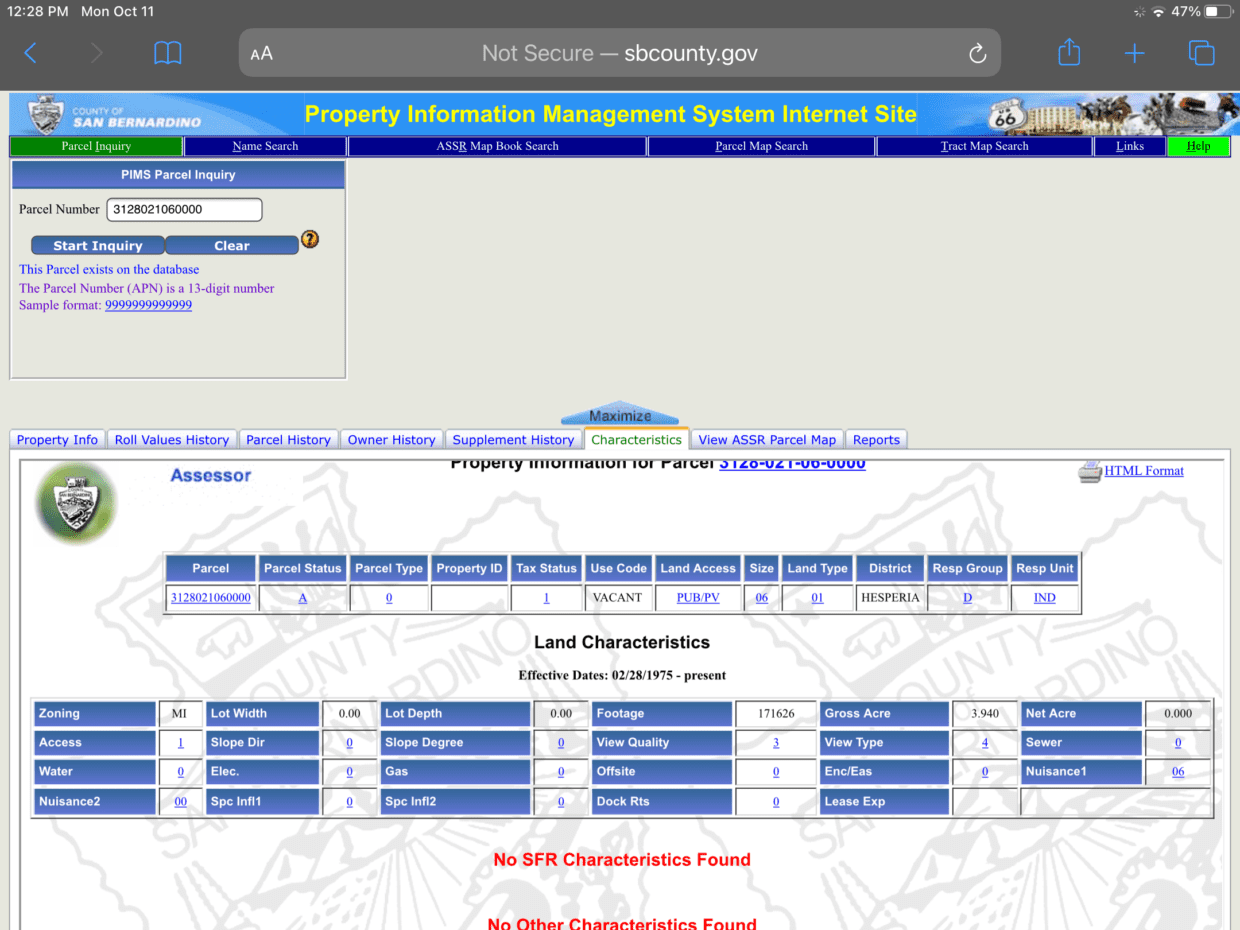This screenshot has height=930, width=1240.
Task: Click the Parcel Status value A
Action: tap(303, 598)
